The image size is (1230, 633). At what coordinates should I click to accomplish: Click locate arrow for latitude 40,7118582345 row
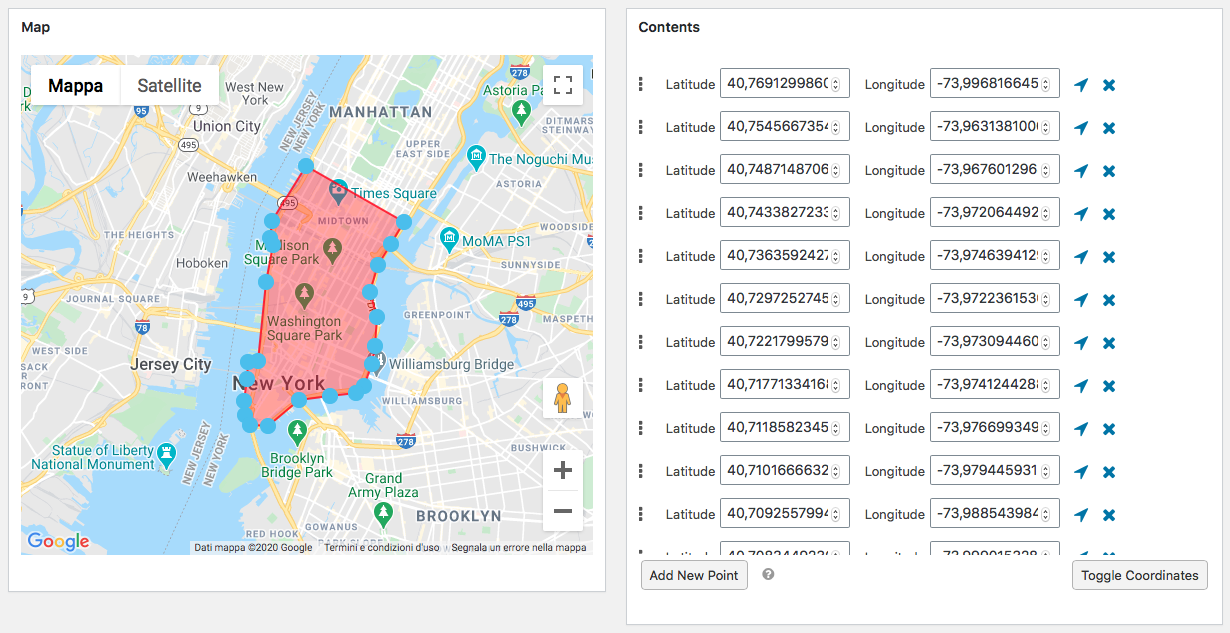pyautogui.click(x=1080, y=429)
